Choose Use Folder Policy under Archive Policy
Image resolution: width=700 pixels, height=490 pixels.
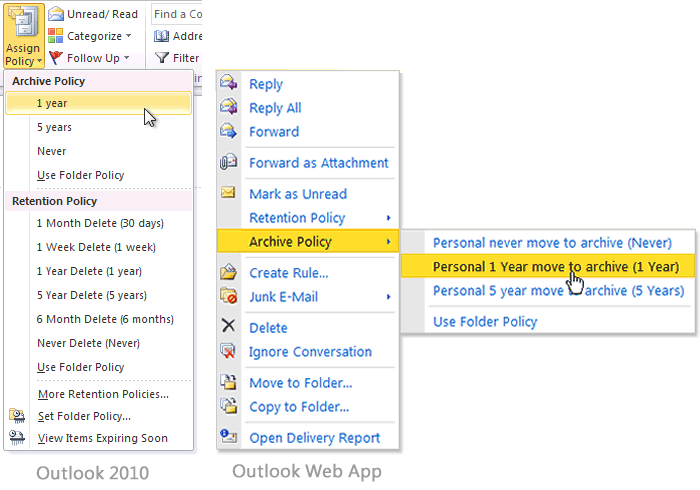tap(99, 175)
